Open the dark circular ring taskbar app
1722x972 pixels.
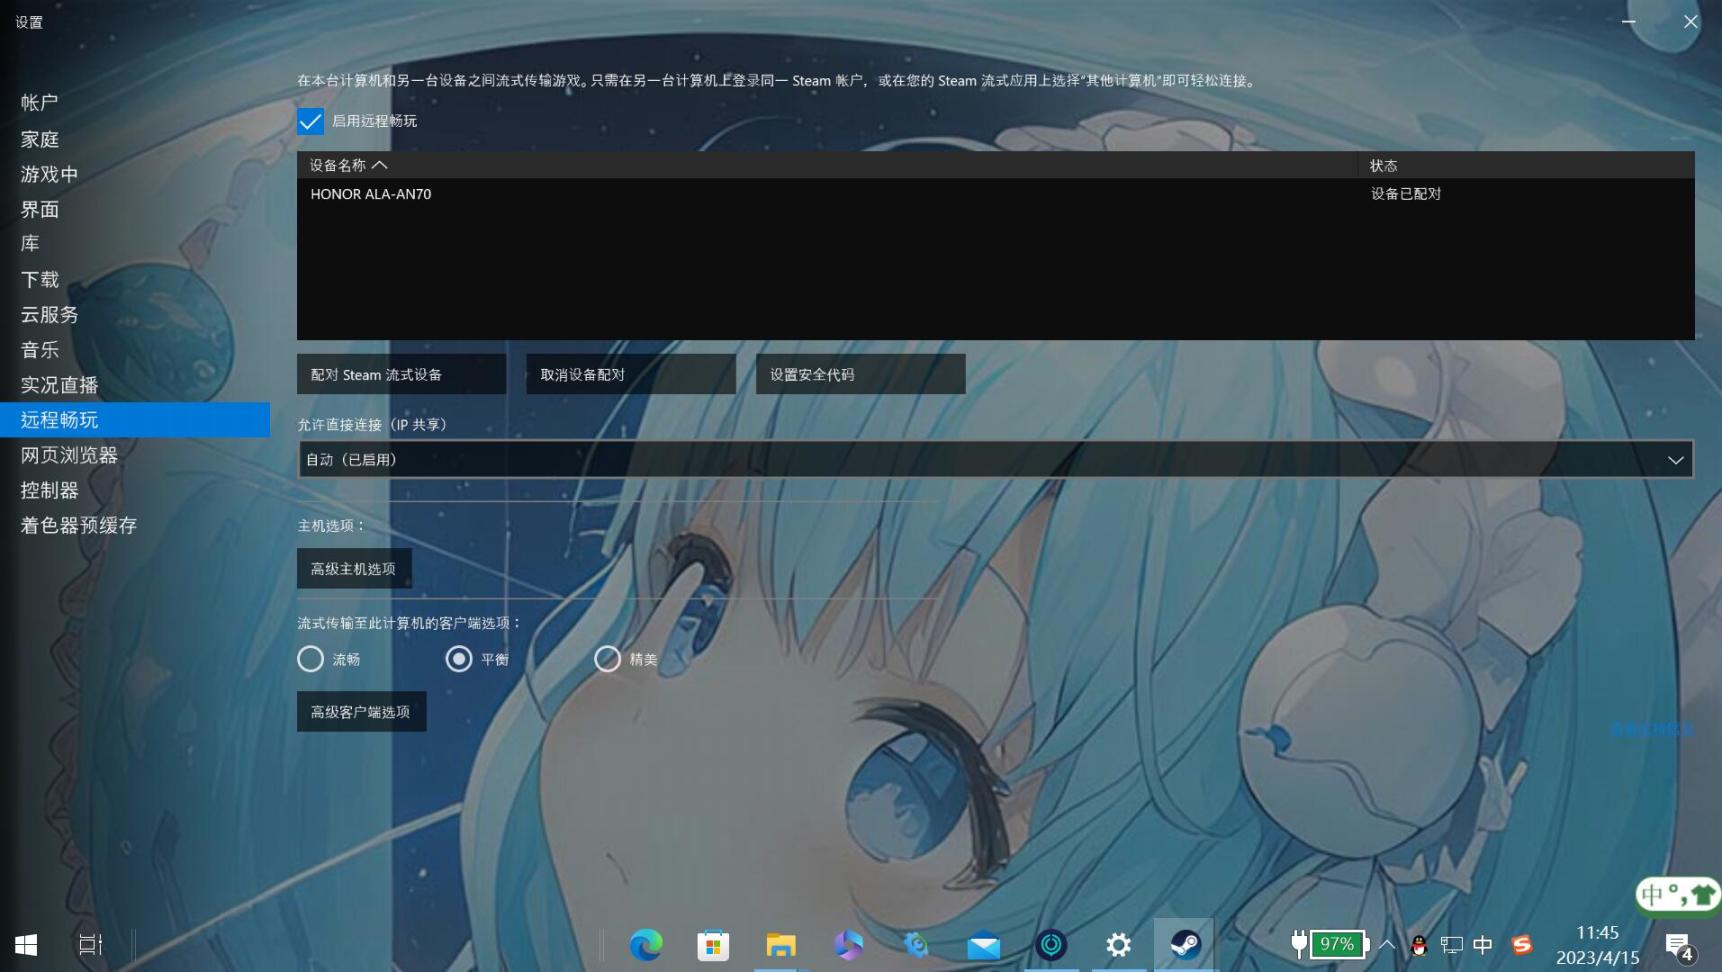(1051, 945)
